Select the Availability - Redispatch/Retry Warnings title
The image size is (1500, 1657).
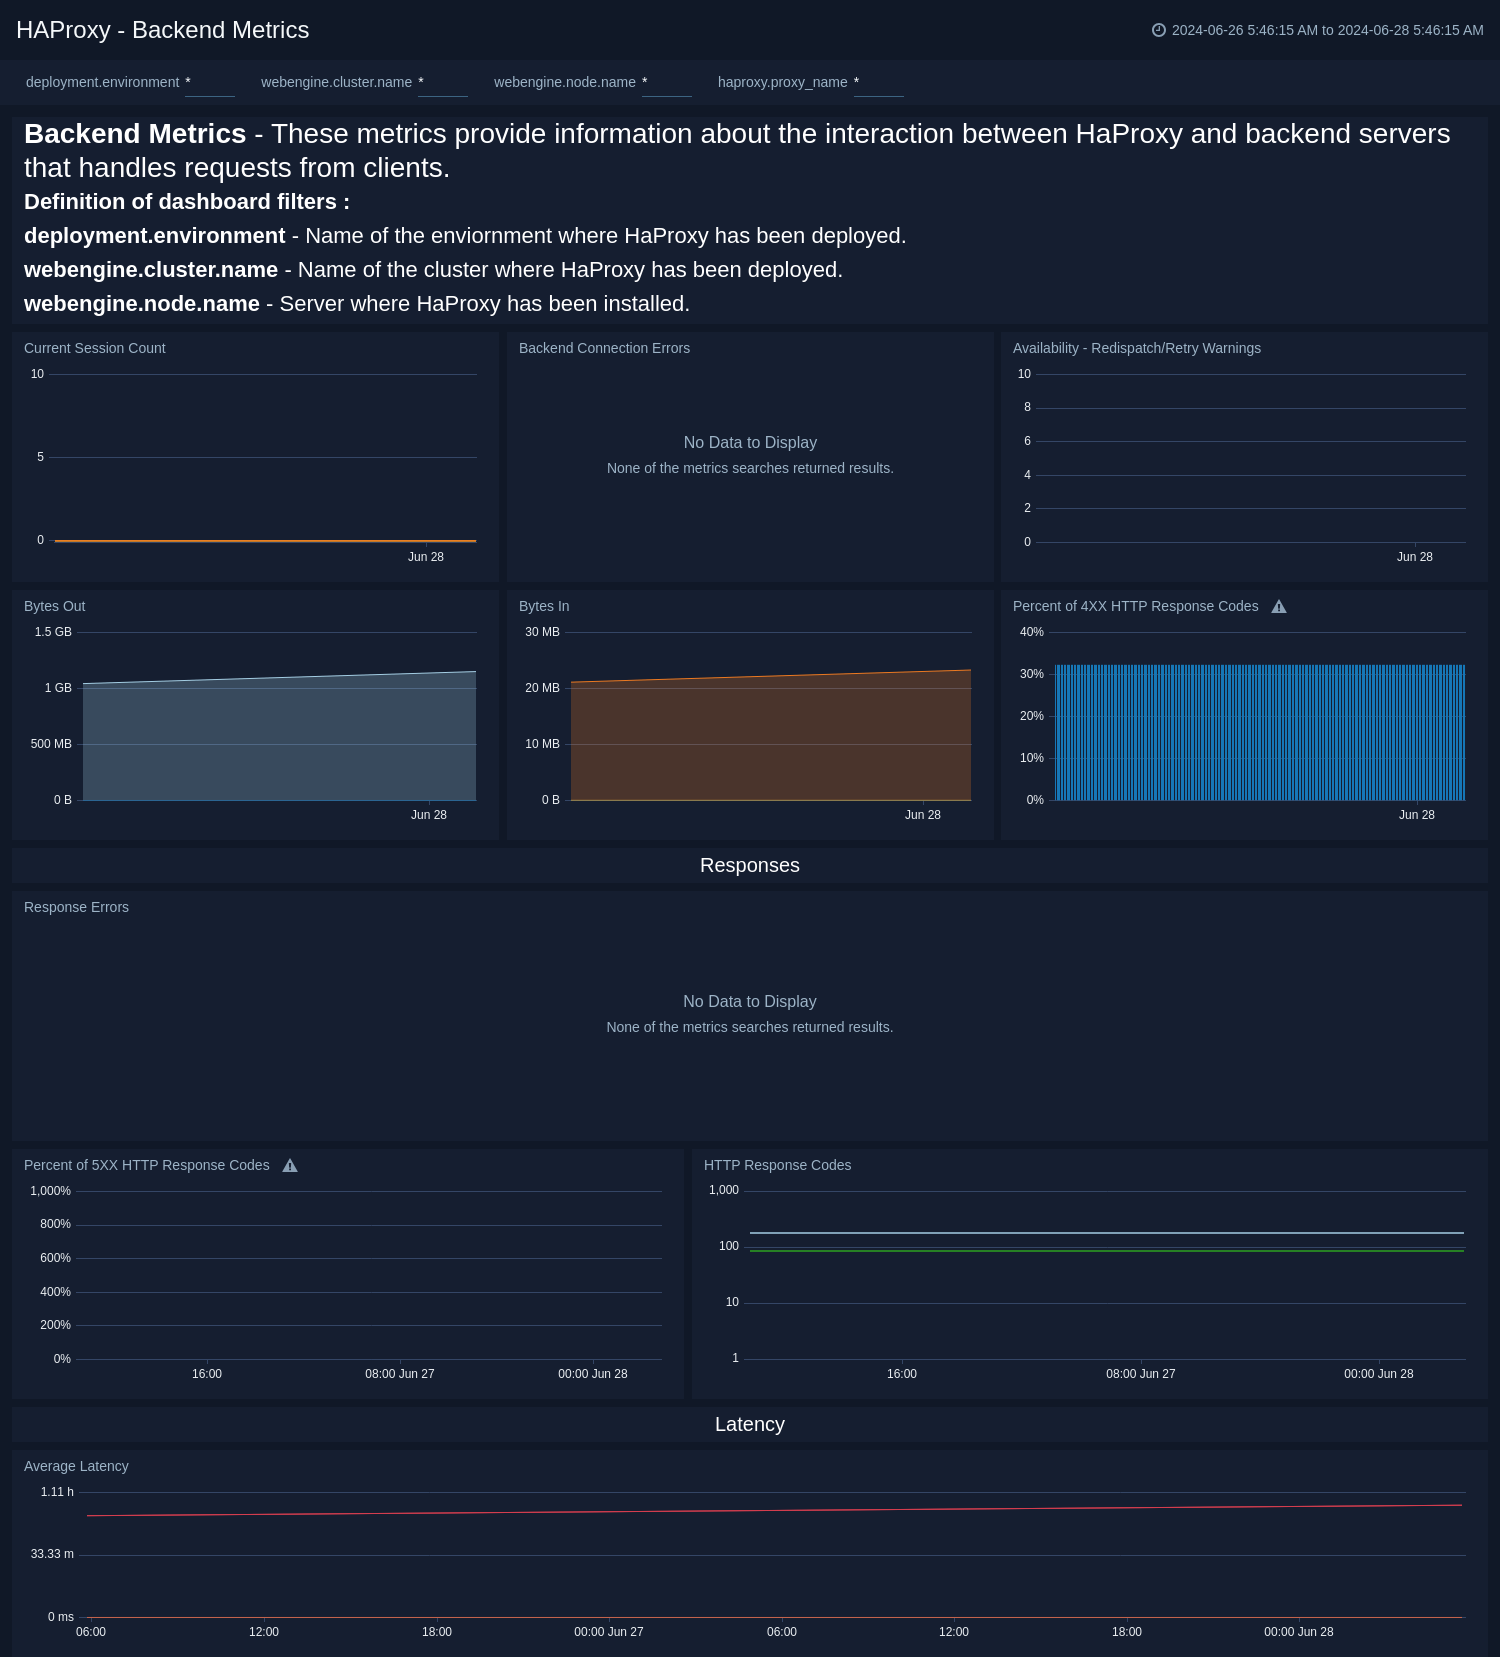[1137, 348]
